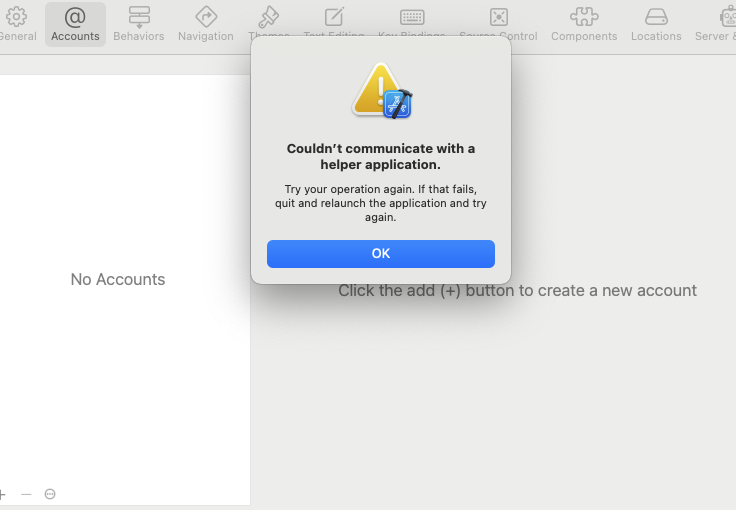This screenshot has height=510, width=736.
Task: Switch to Navigation preferences
Action: click(x=206, y=23)
